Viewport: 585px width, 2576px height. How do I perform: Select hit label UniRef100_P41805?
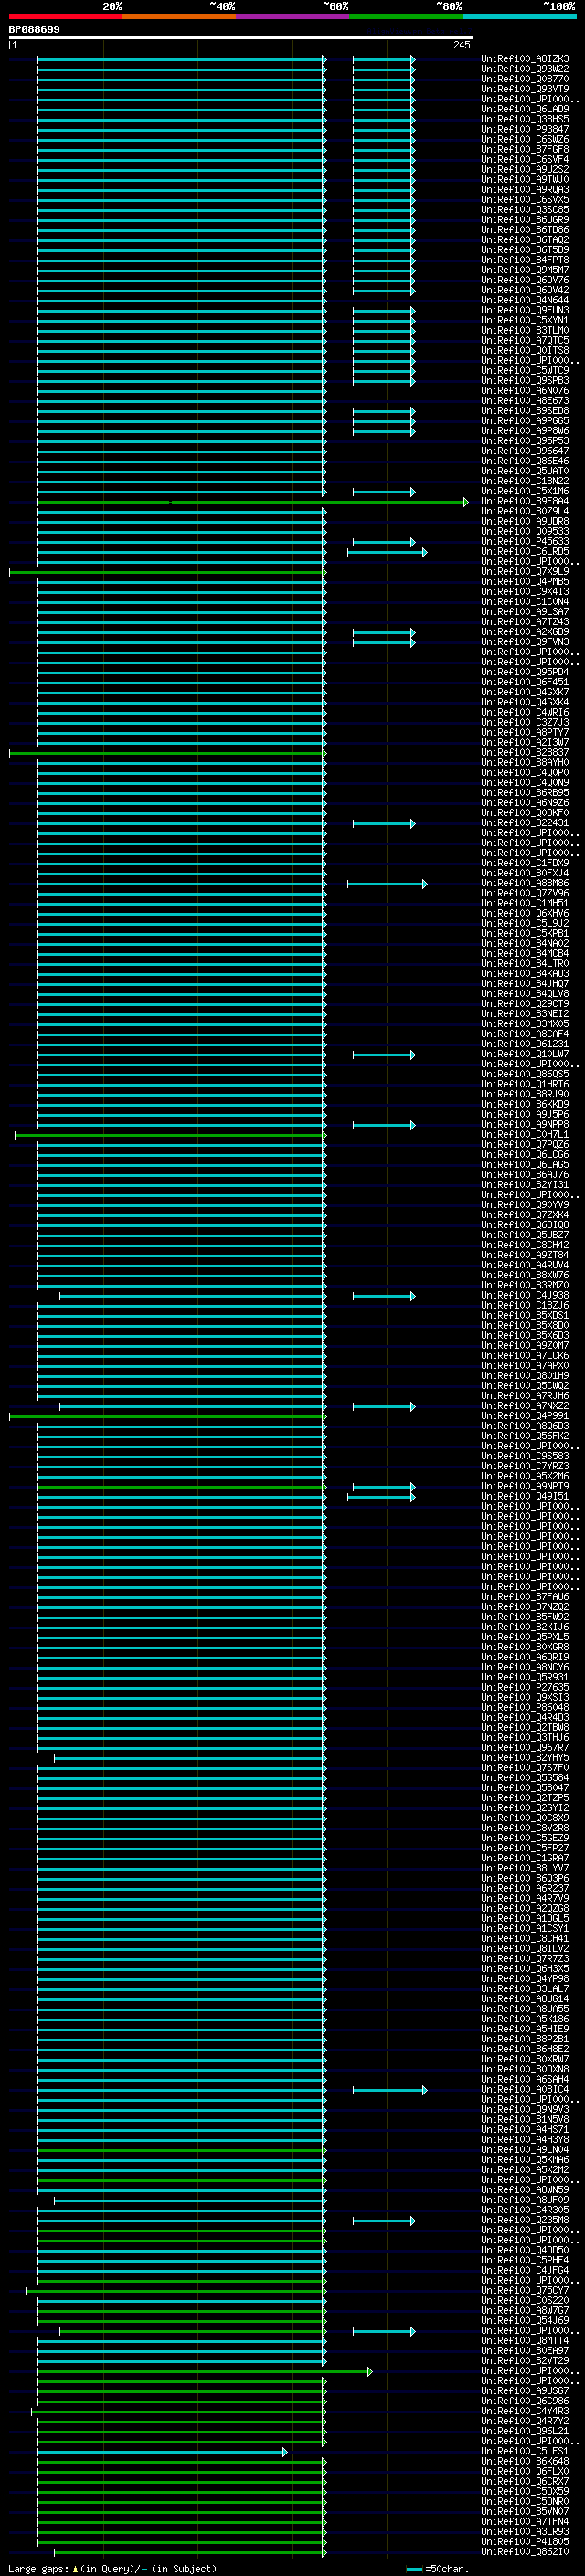point(525,2541)
